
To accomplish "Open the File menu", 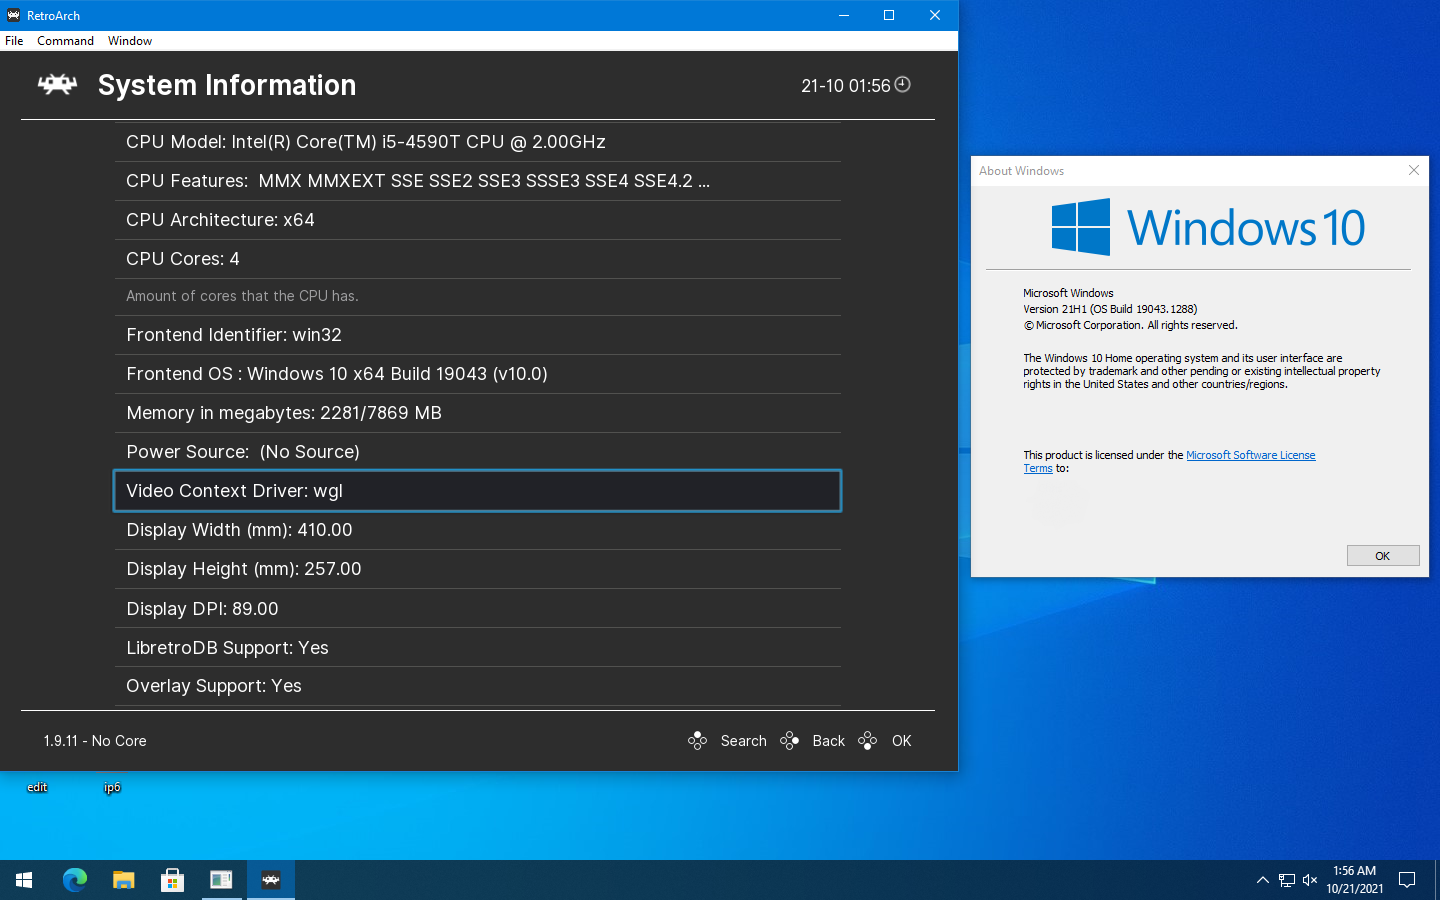I will 14,41.
